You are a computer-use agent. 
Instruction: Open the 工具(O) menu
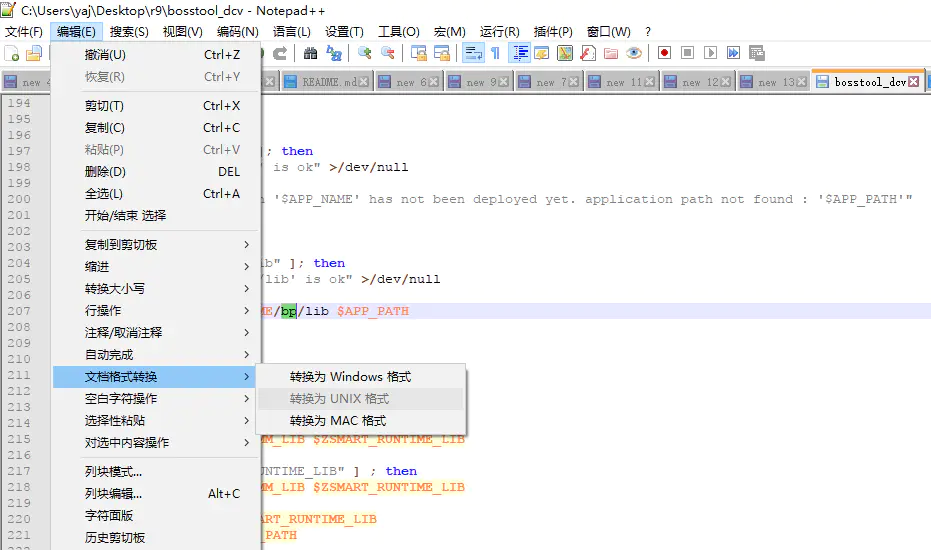point(399,31)
